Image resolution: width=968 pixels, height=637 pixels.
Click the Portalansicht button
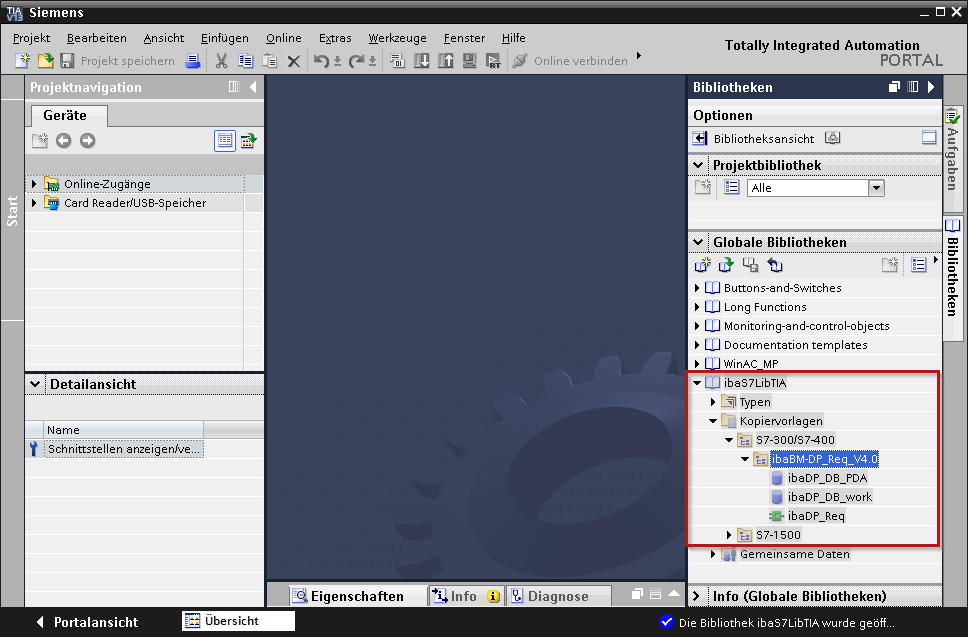[x=88, y=622]
